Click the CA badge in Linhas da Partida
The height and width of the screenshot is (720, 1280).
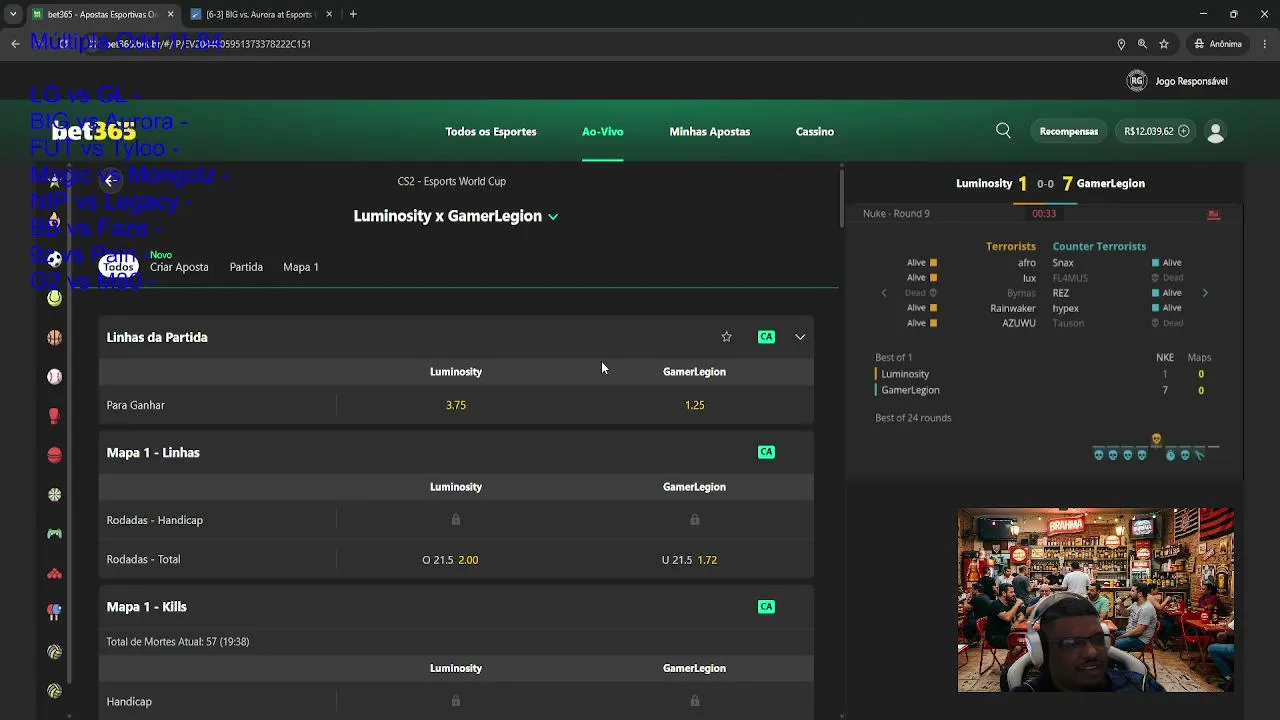coord(766,337)
